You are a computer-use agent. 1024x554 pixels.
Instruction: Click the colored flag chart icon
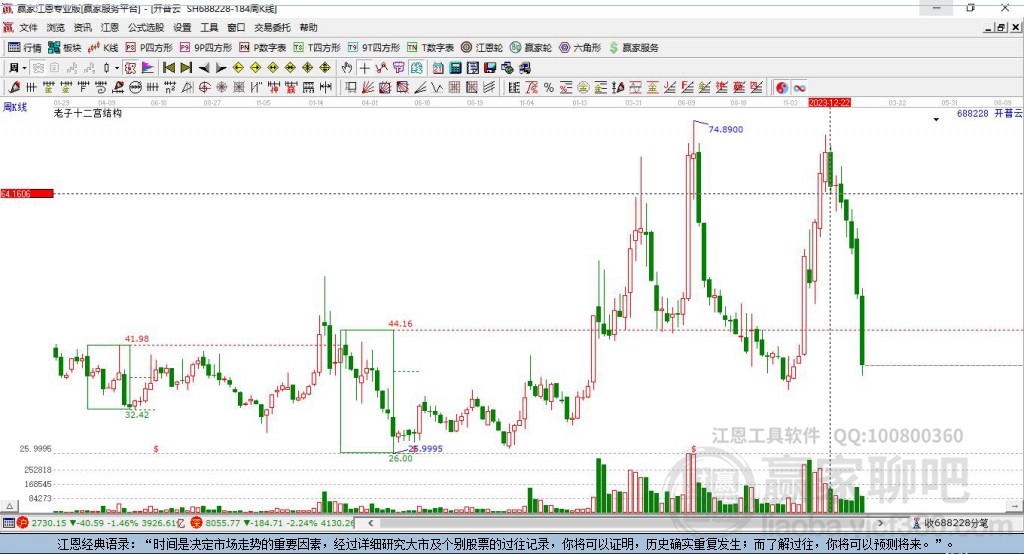tap(148, 68)
